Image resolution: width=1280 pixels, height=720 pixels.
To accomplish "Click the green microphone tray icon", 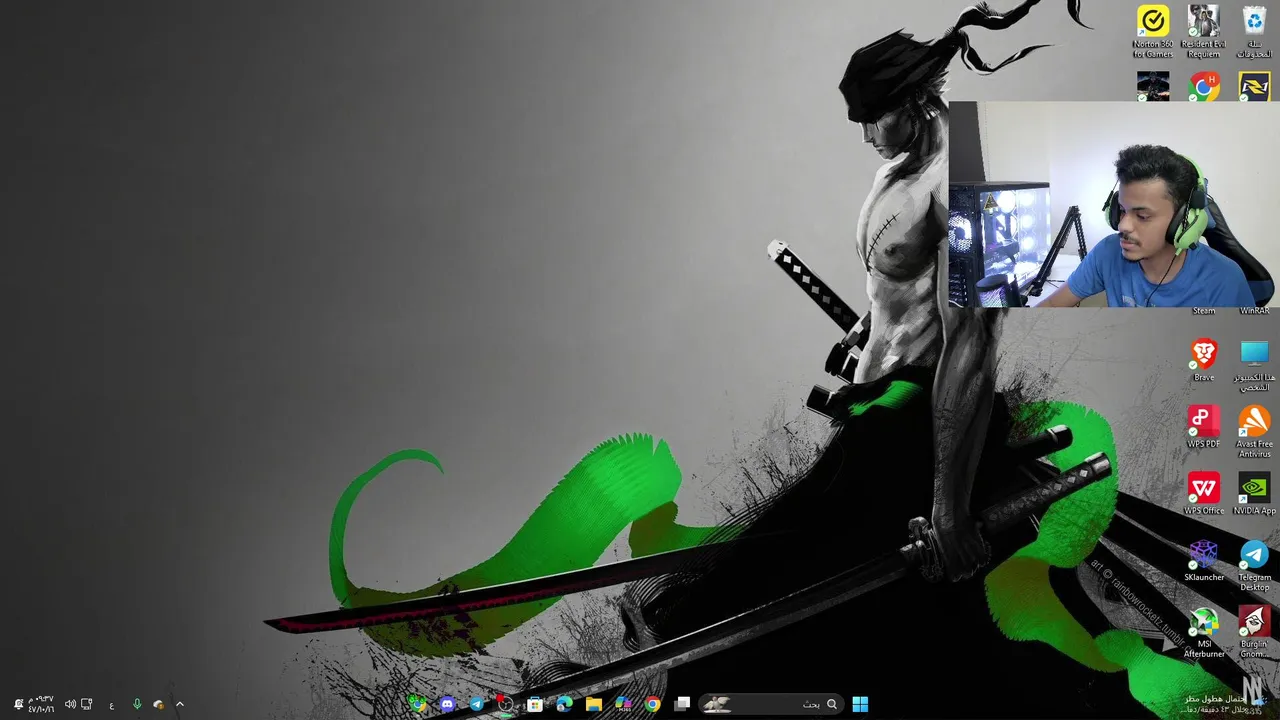I will tap(137, 704).
